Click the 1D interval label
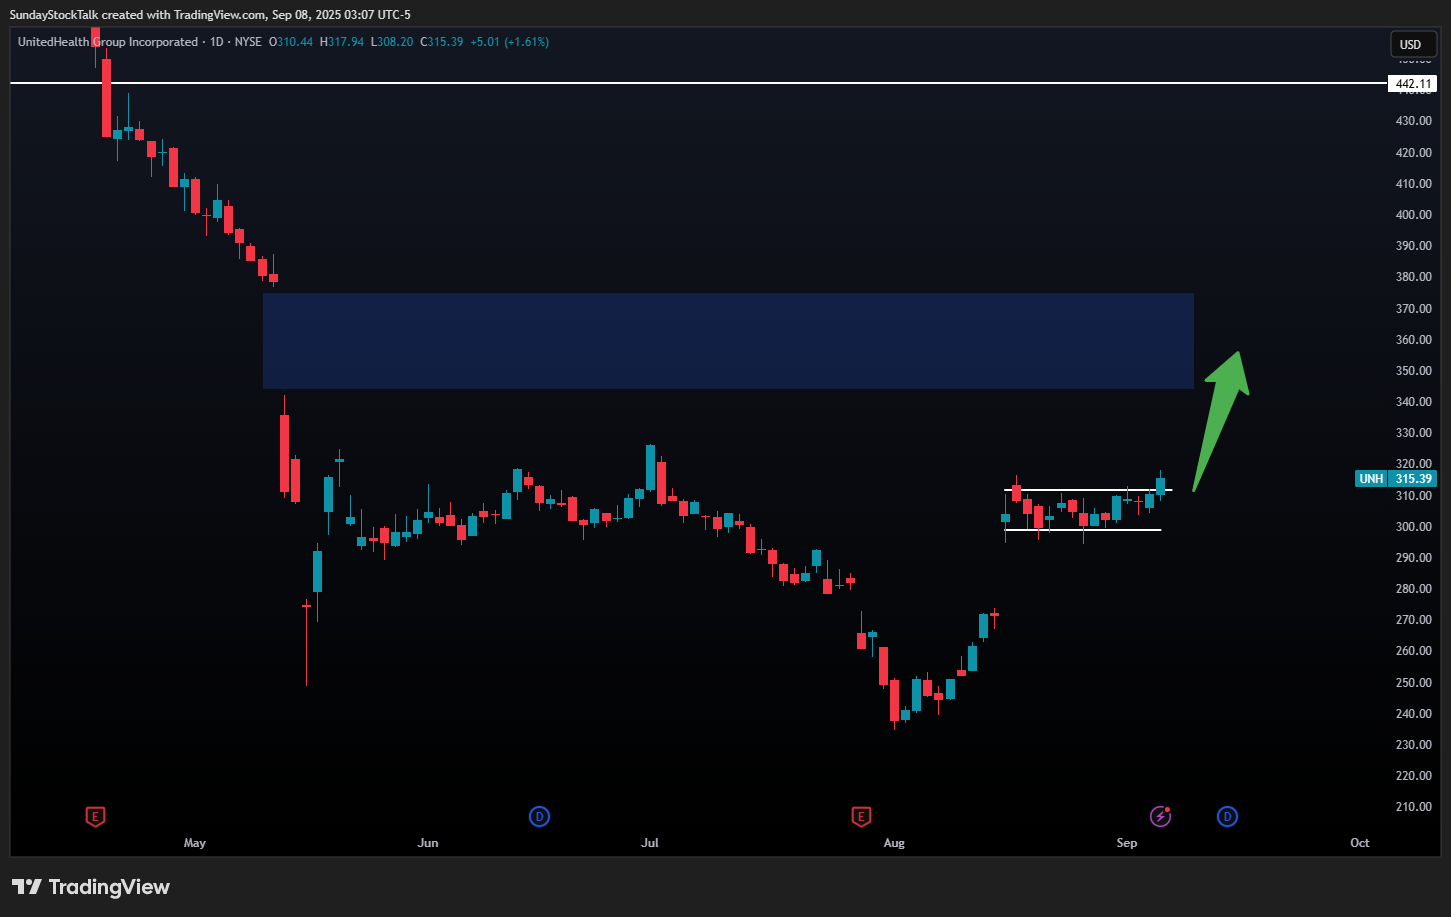 [x=217, y=42]
